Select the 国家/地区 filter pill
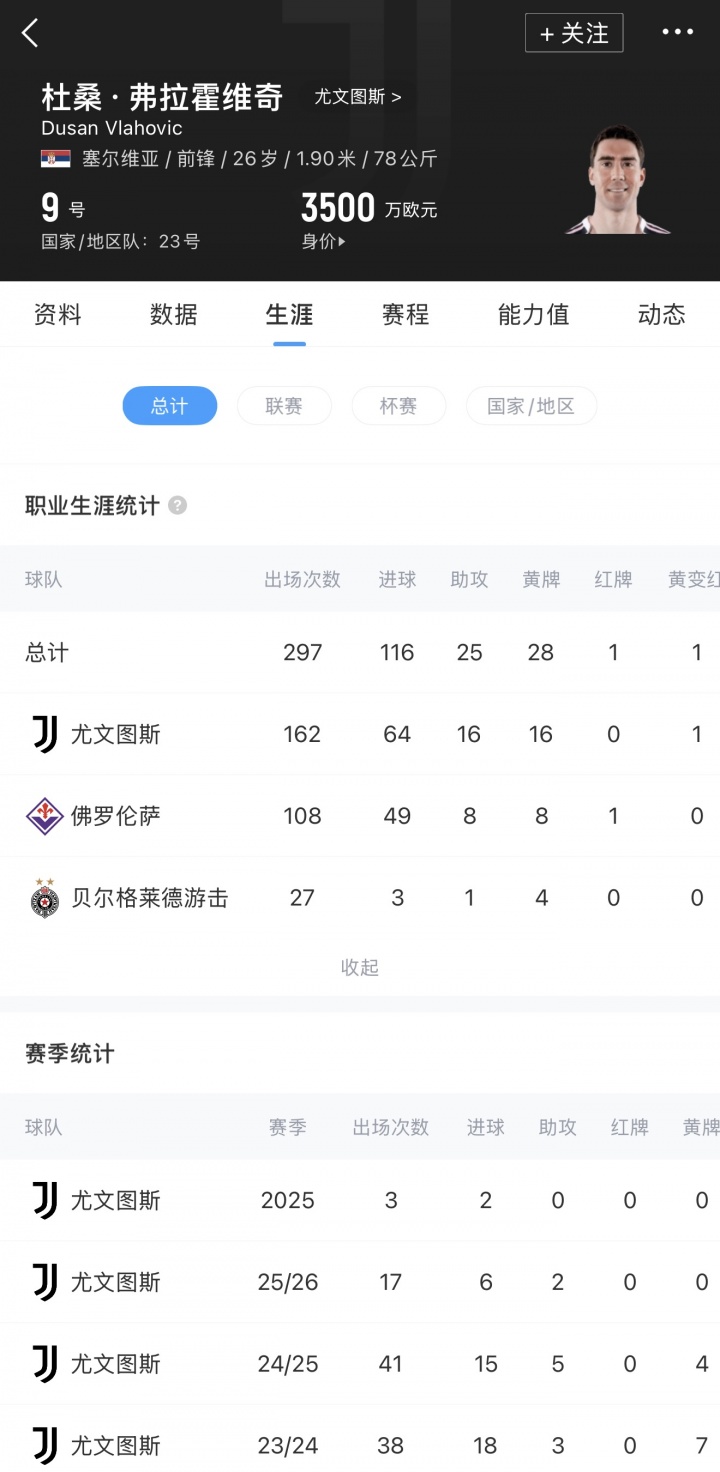 (x=531, y=406)
